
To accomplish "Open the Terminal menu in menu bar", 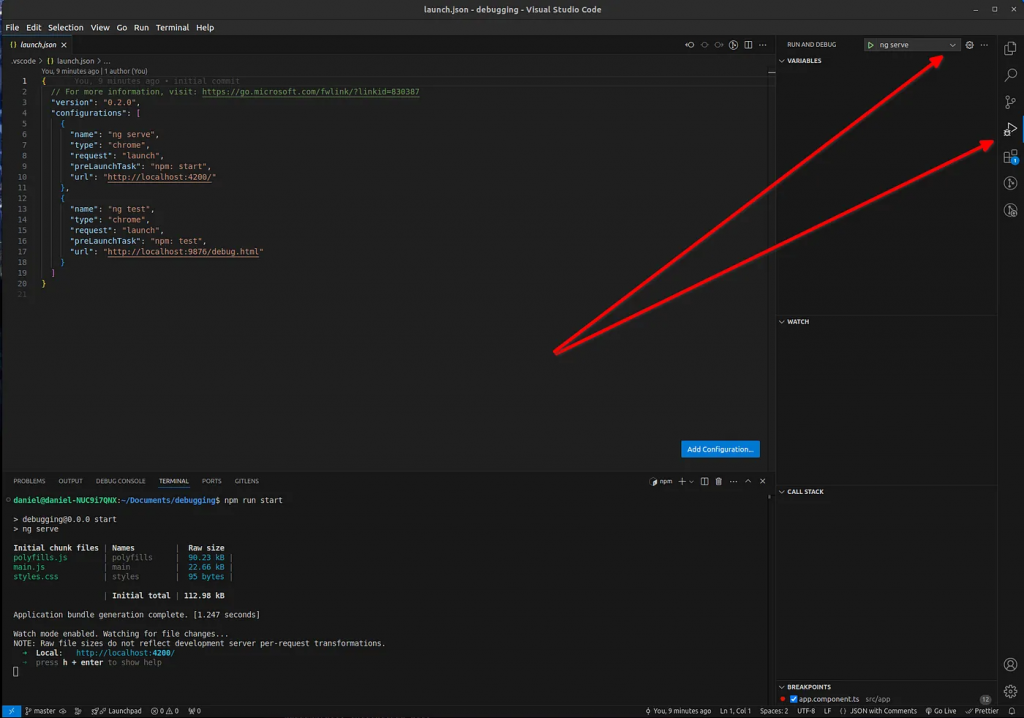I will (172, 28).
